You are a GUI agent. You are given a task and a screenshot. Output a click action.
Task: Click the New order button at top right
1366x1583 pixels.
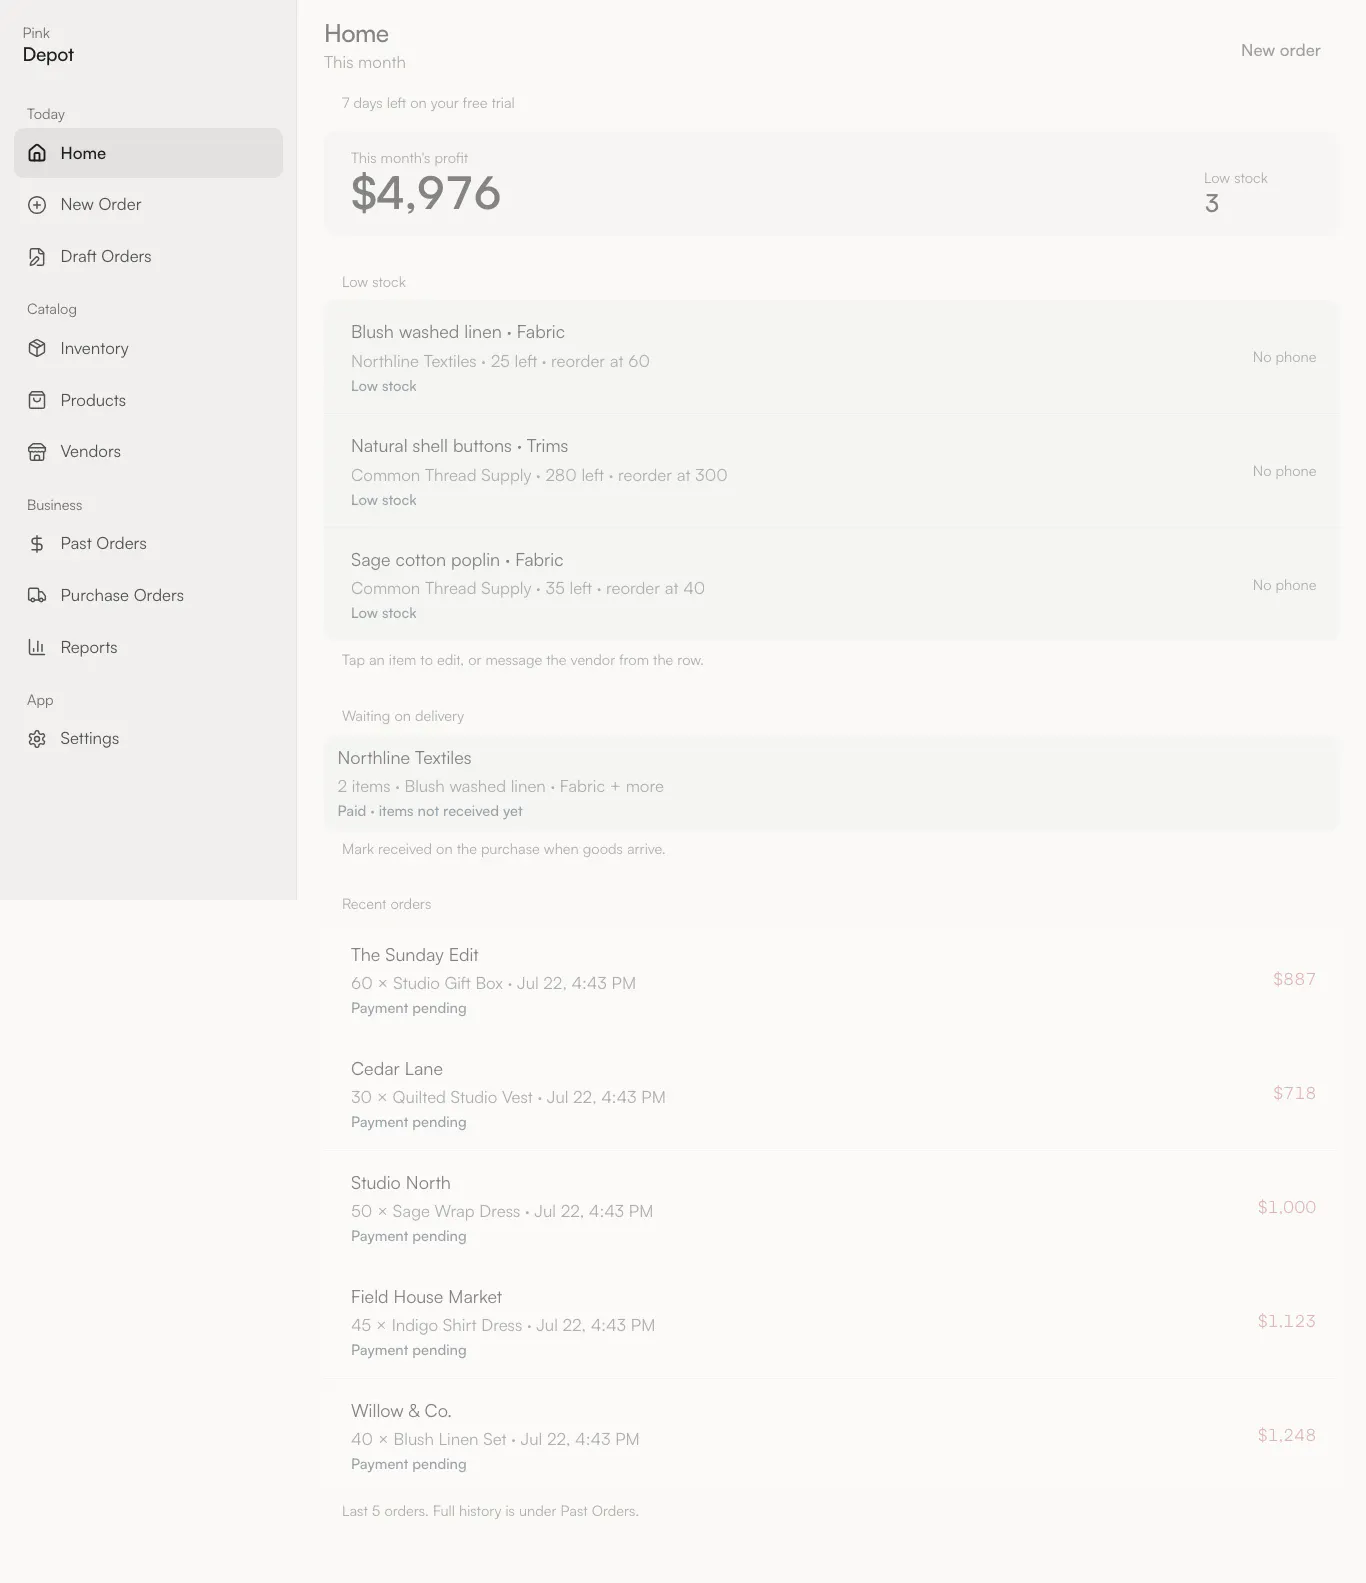tap(1280, 50)
